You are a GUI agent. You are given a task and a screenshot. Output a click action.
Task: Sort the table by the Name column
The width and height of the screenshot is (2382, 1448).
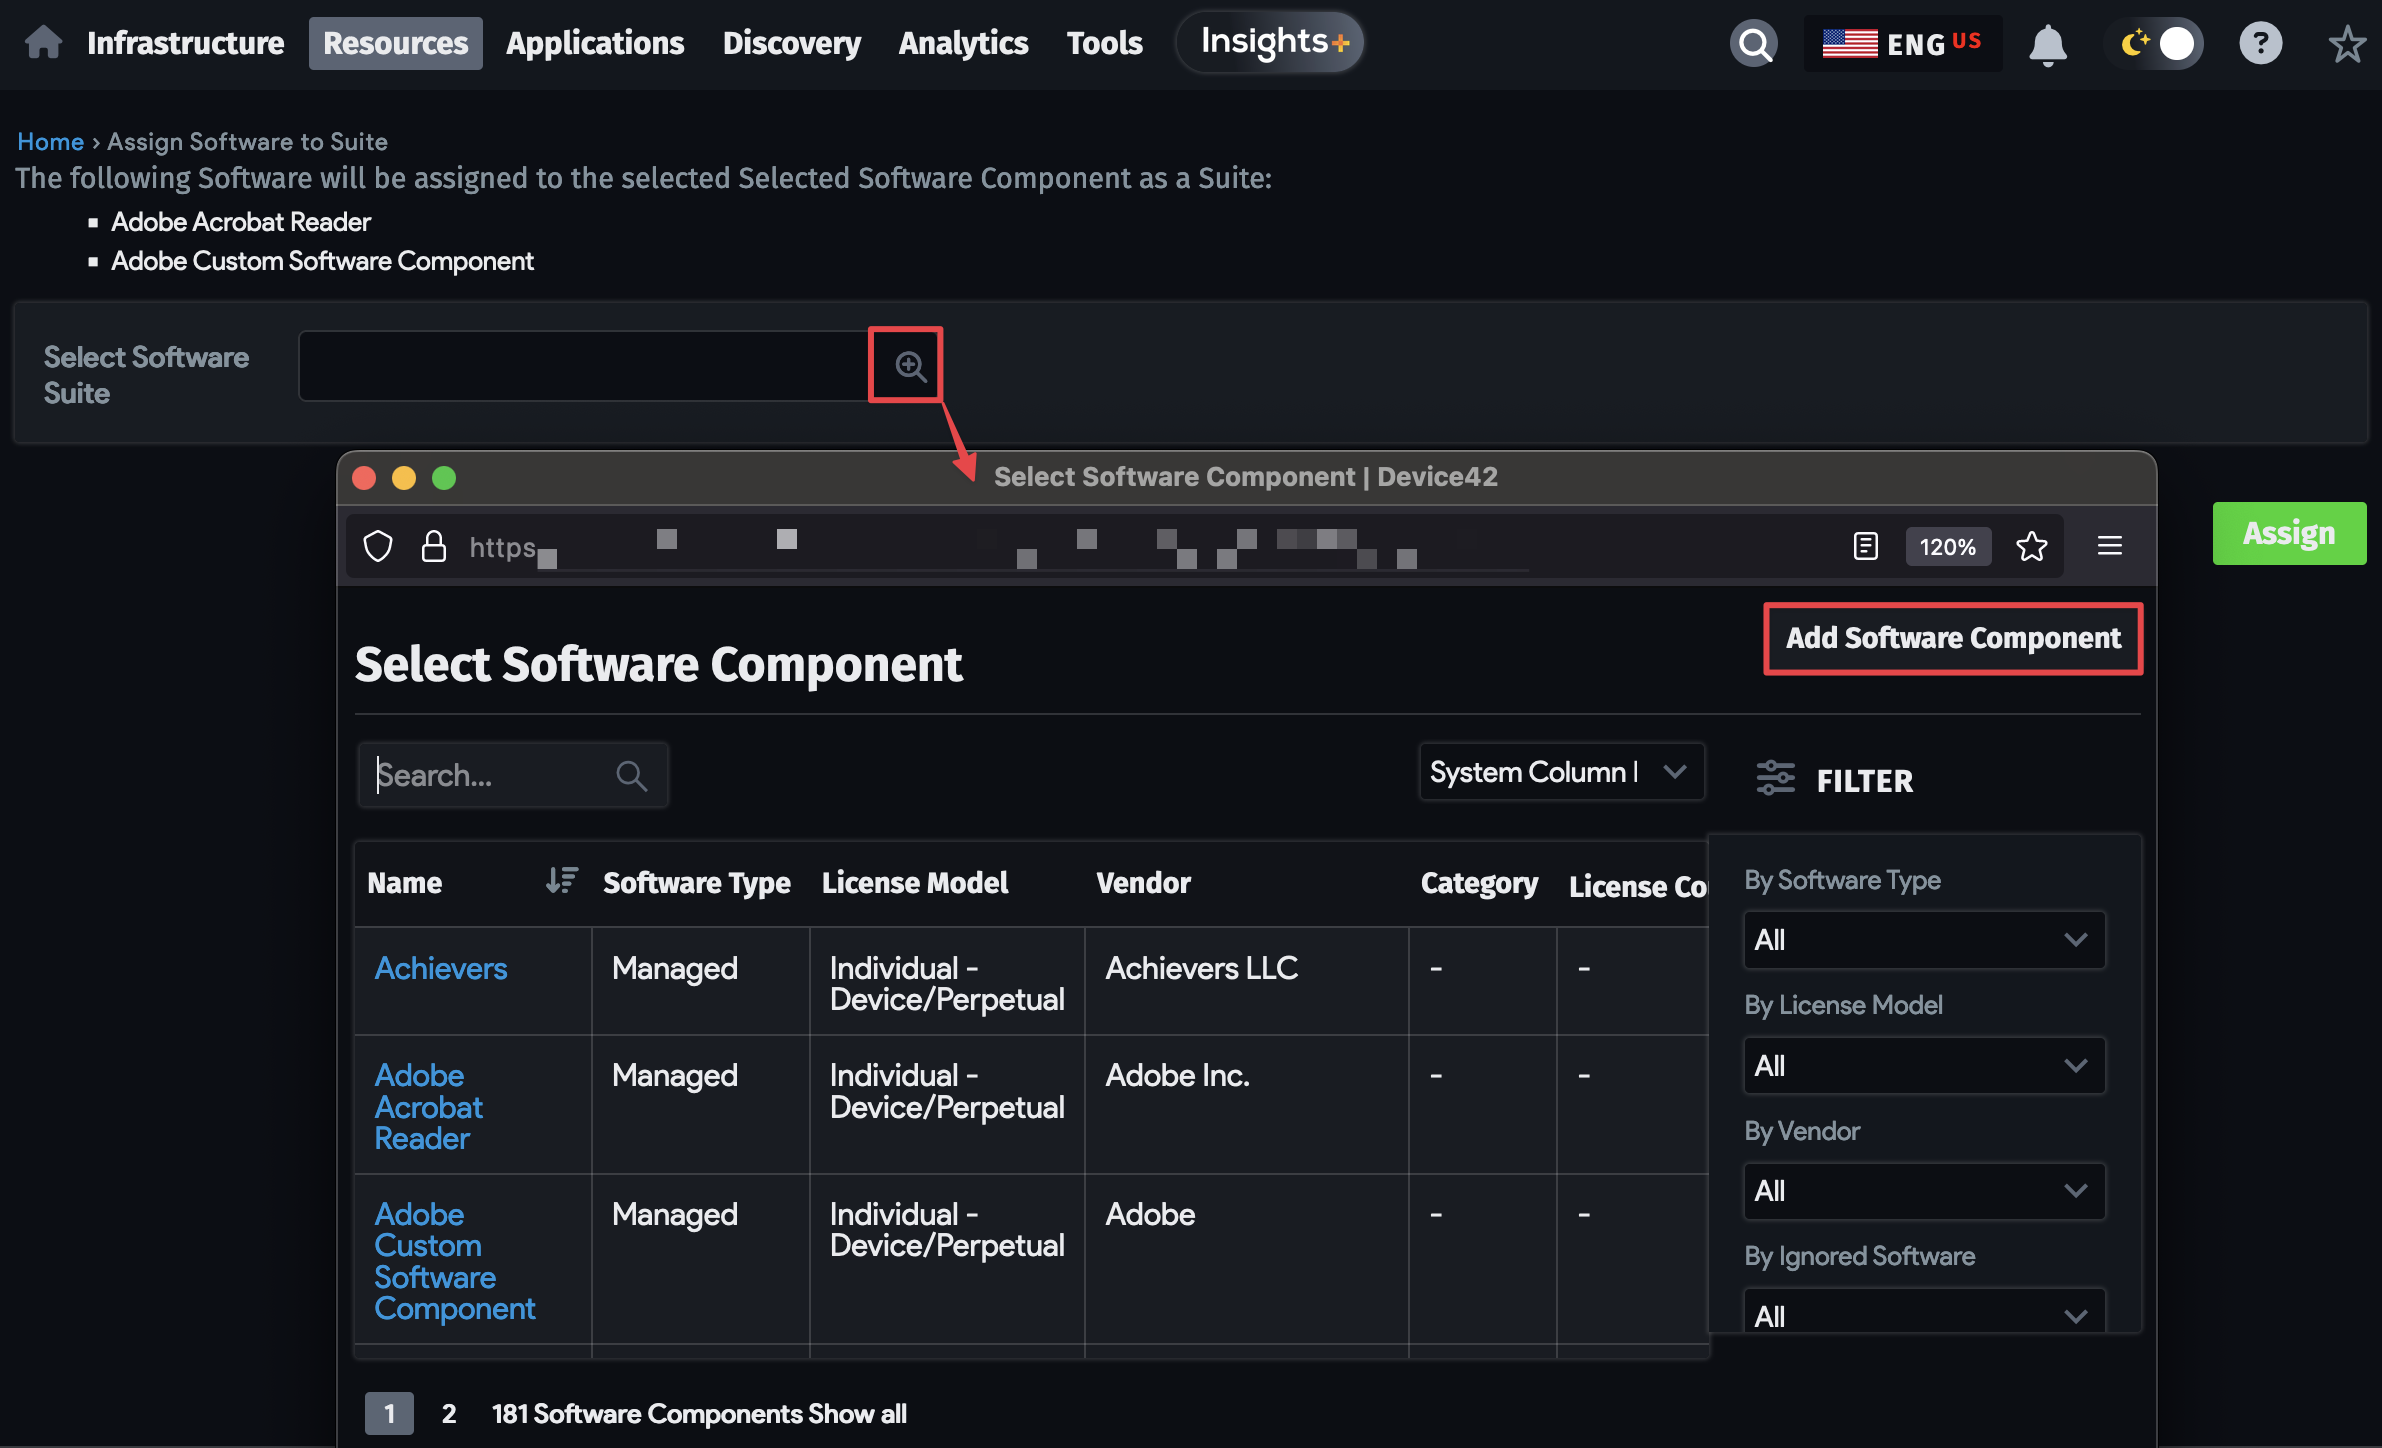pos(561,882)
